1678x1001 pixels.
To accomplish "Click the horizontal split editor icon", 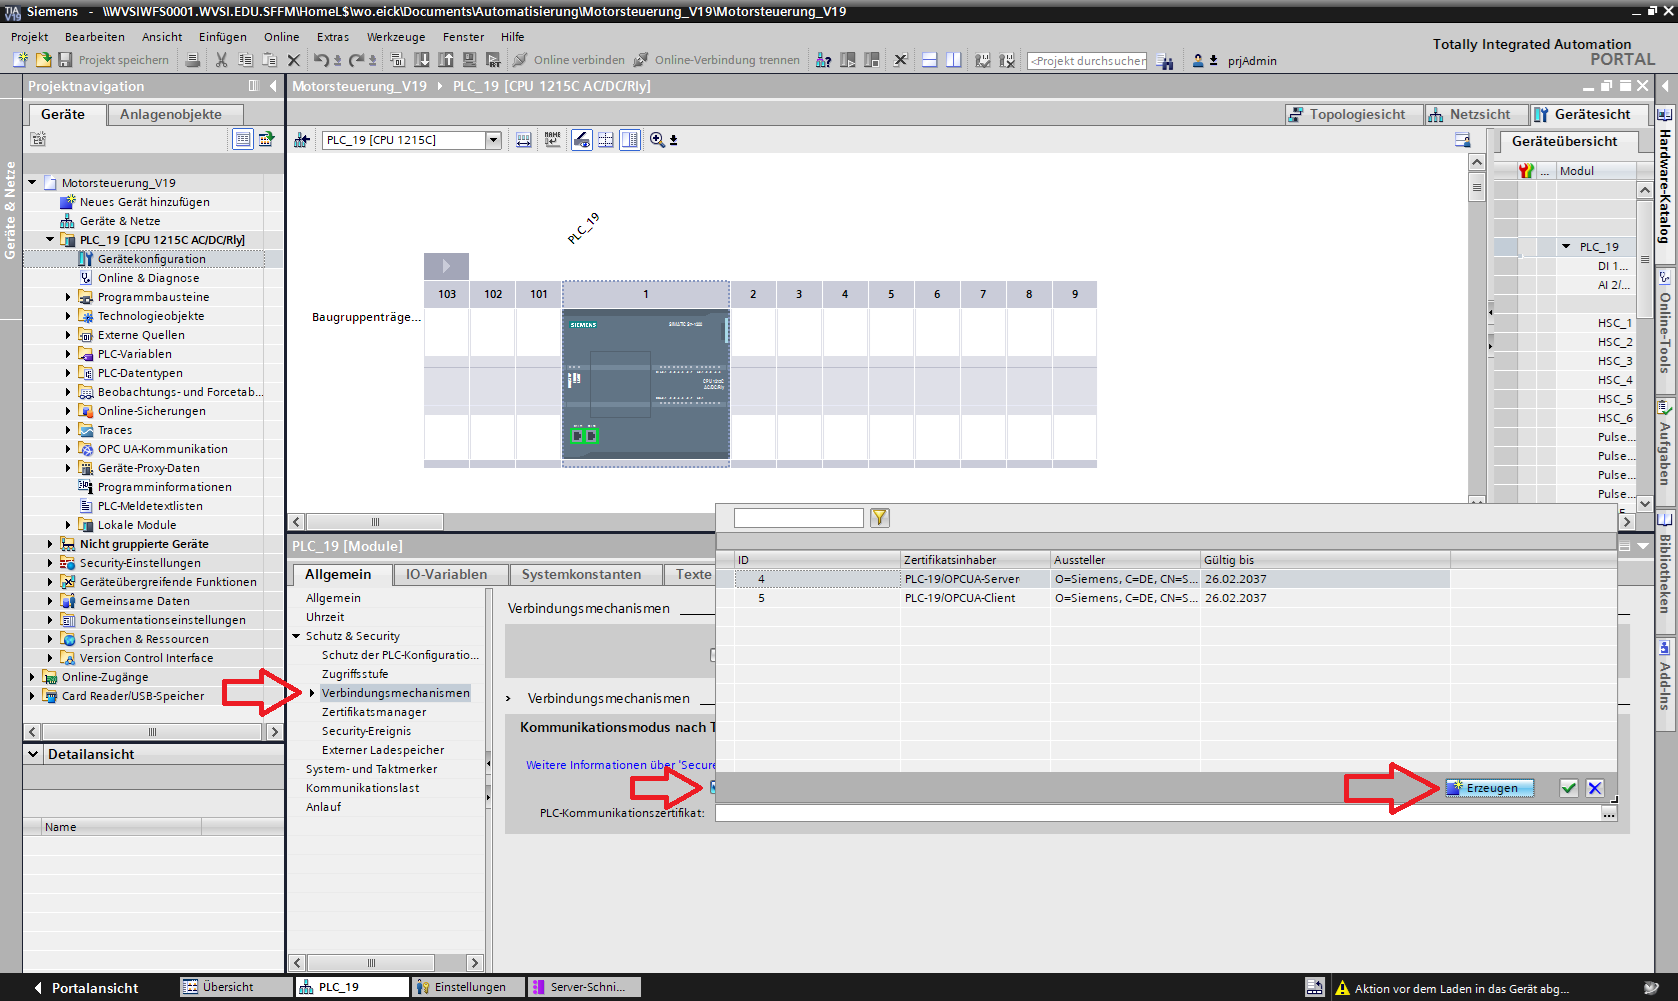I will tap(929, 60).
